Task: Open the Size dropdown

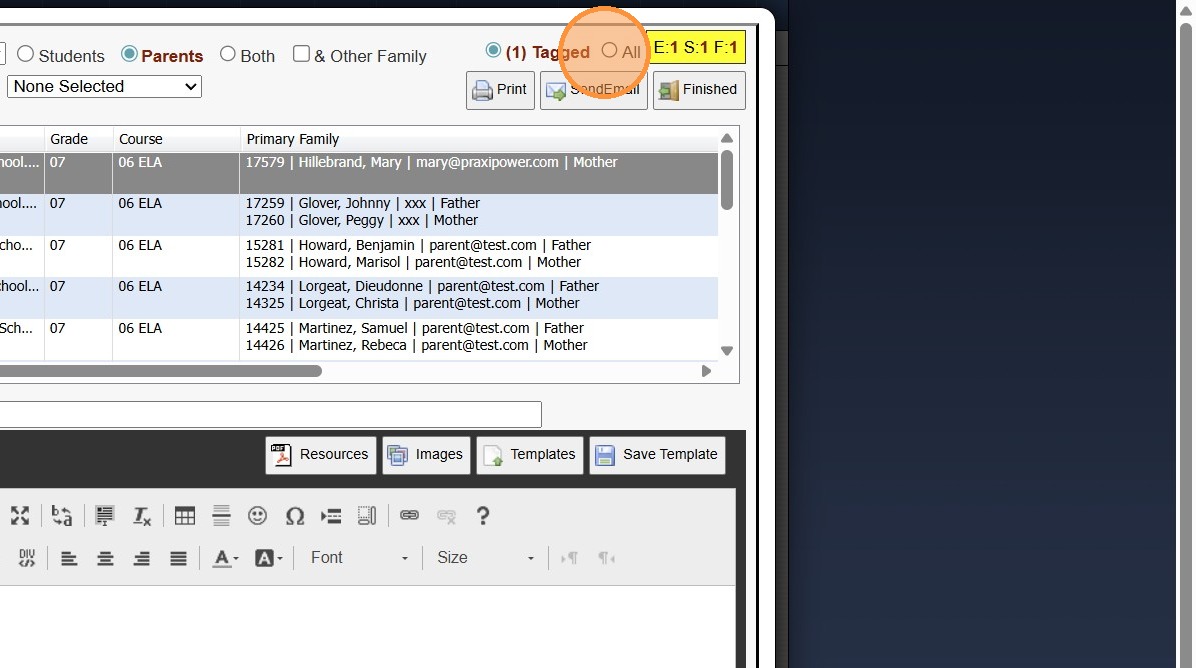Action: coord(485,558)
